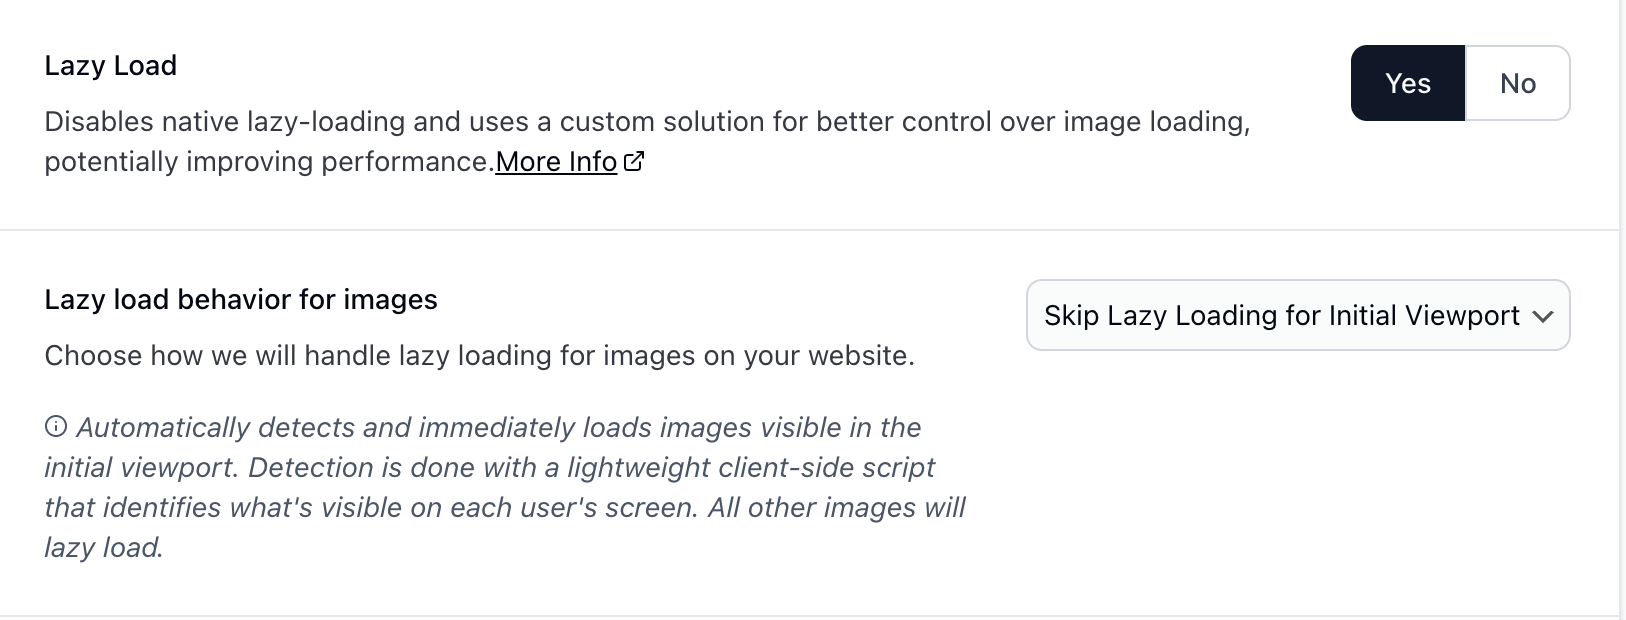Open the More Info link
1626x620 pixels.
tap(556, 161)
